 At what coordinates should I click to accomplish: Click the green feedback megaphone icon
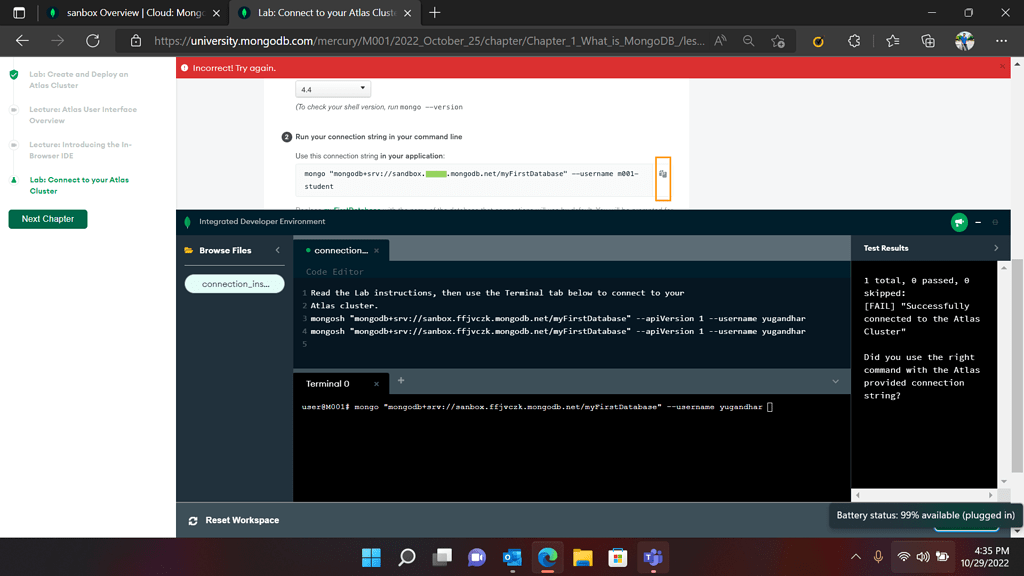[958, 222]
